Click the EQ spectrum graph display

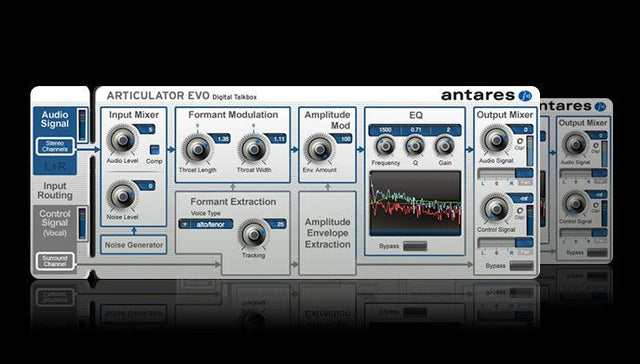pos(415,203)
